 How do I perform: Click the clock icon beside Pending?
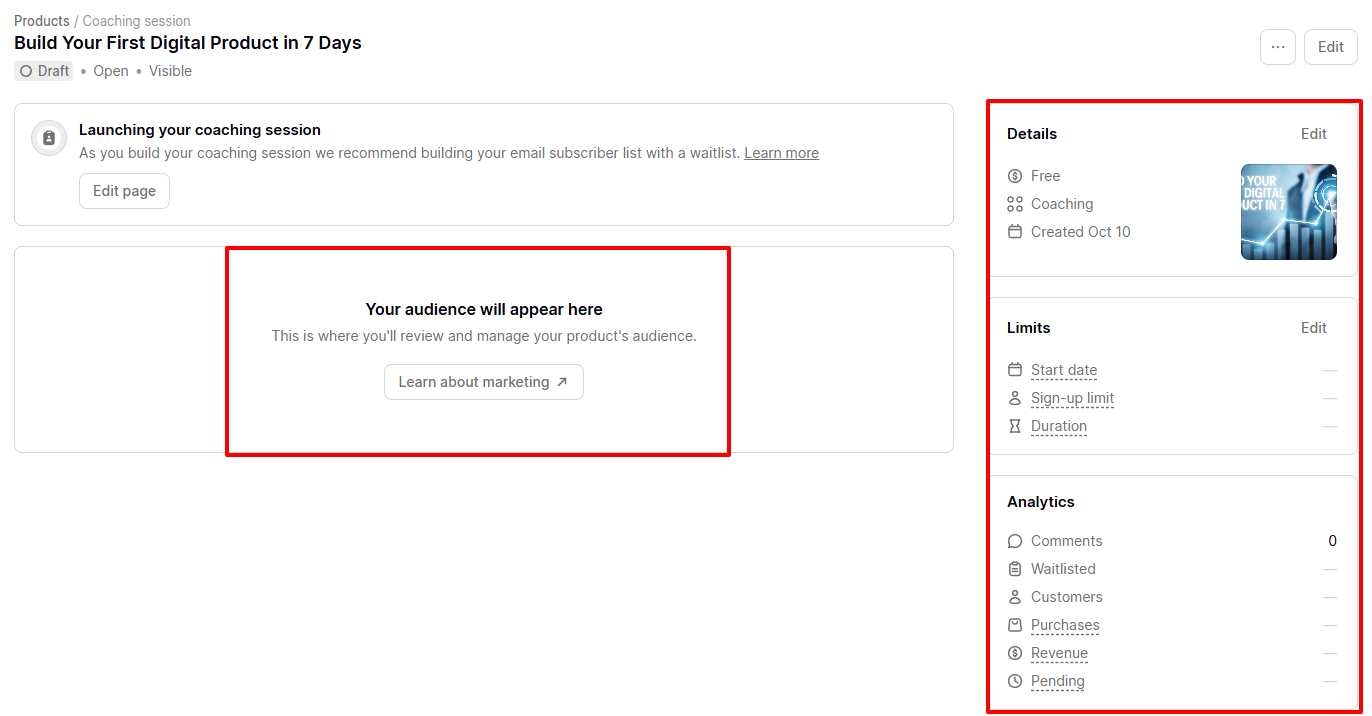(x=1015, y=681)
